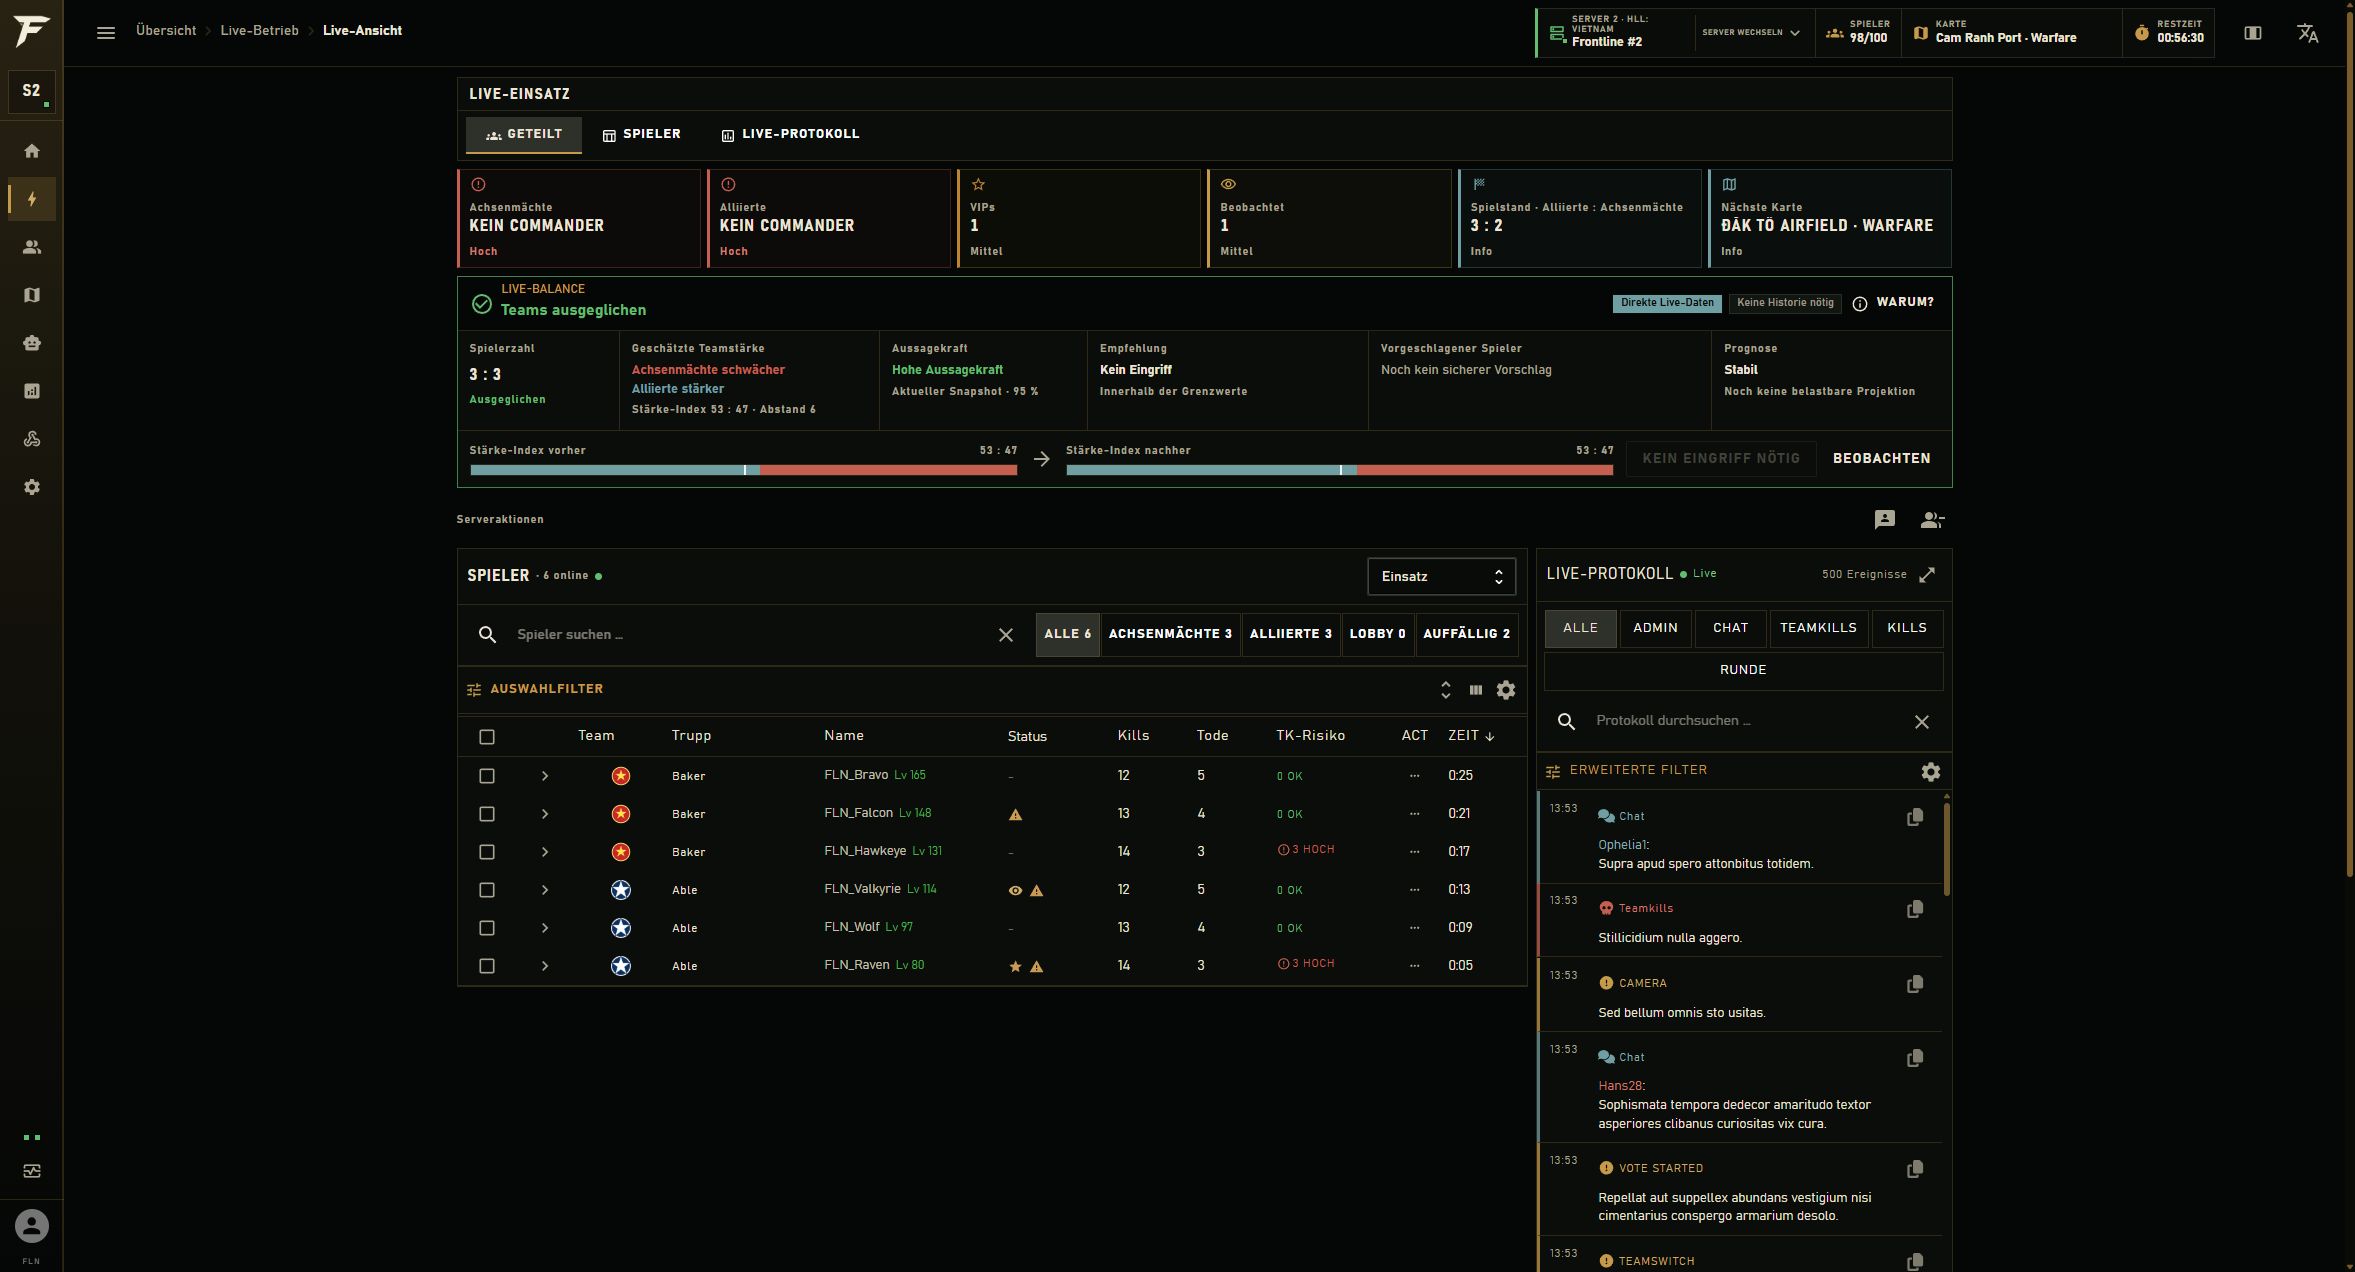Switch to the Live-Protokoll tab
2355x1272 pixels.
(790, 135)
